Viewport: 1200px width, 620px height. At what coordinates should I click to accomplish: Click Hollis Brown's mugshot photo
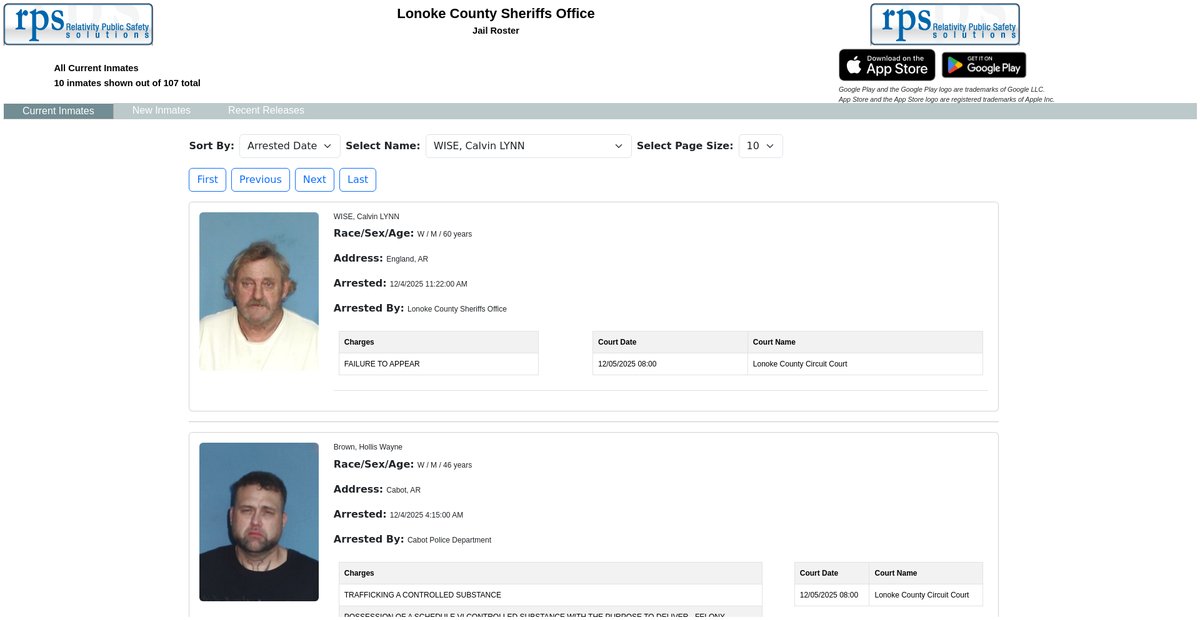[x=259, y=521]
